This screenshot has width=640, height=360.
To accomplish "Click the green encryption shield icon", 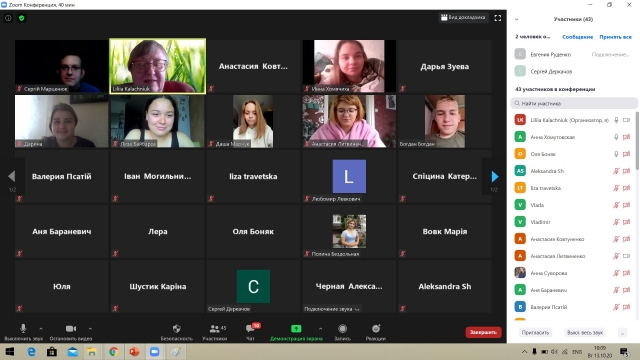I will 22,18.
